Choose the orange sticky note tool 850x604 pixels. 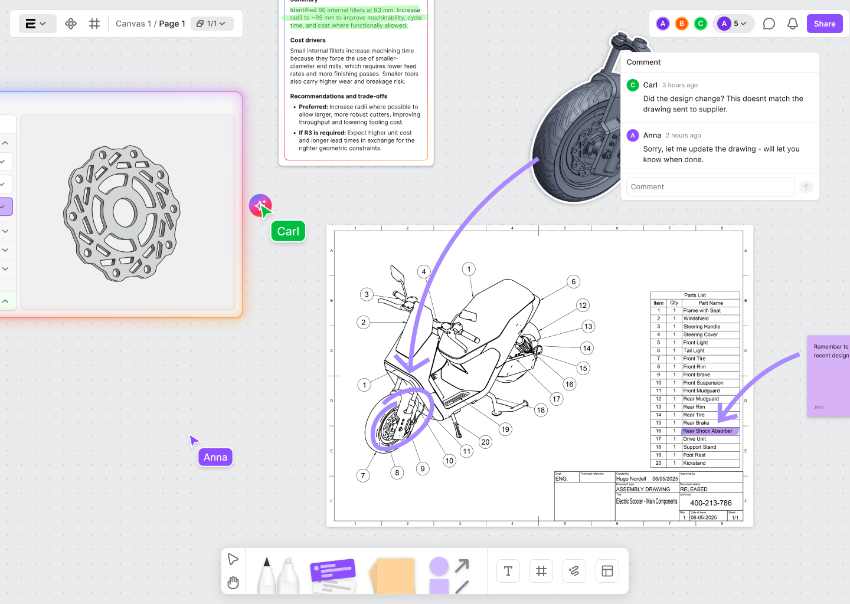click(392, 575)
